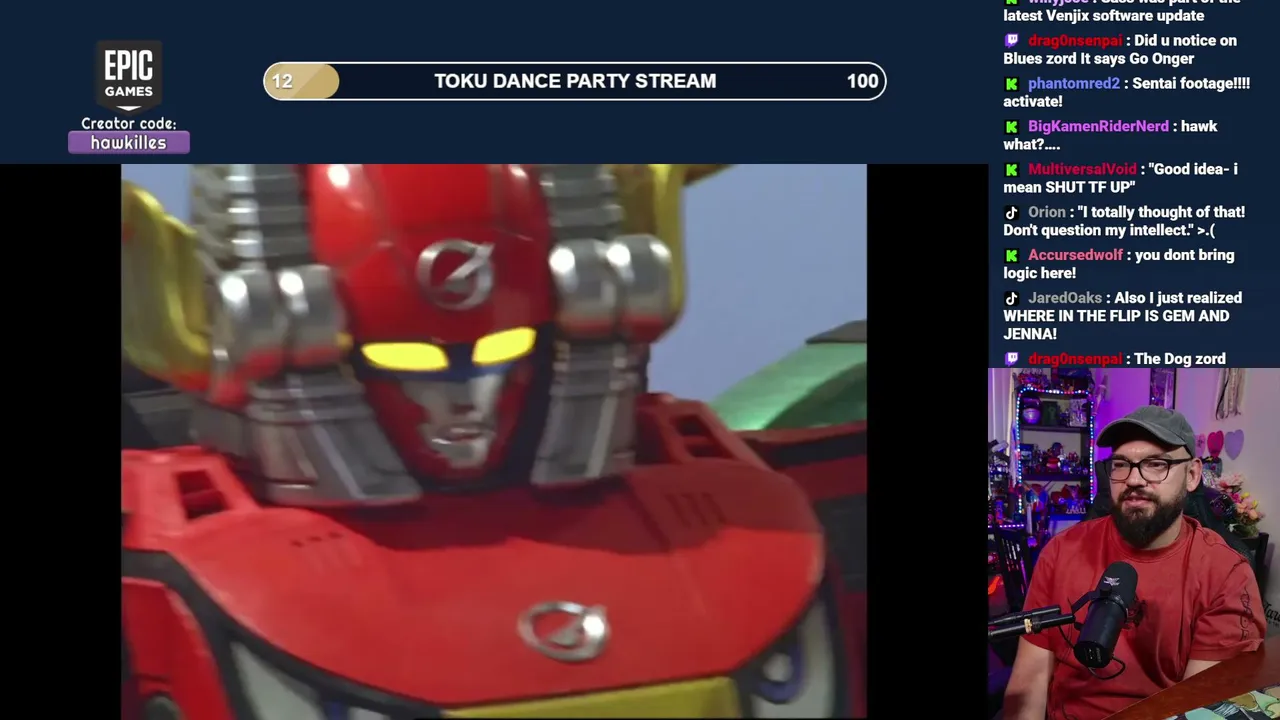1280x720 pixels.
Task: Select the Orion username in chat
Action: pyautogui.click(x=1047, y=213)
